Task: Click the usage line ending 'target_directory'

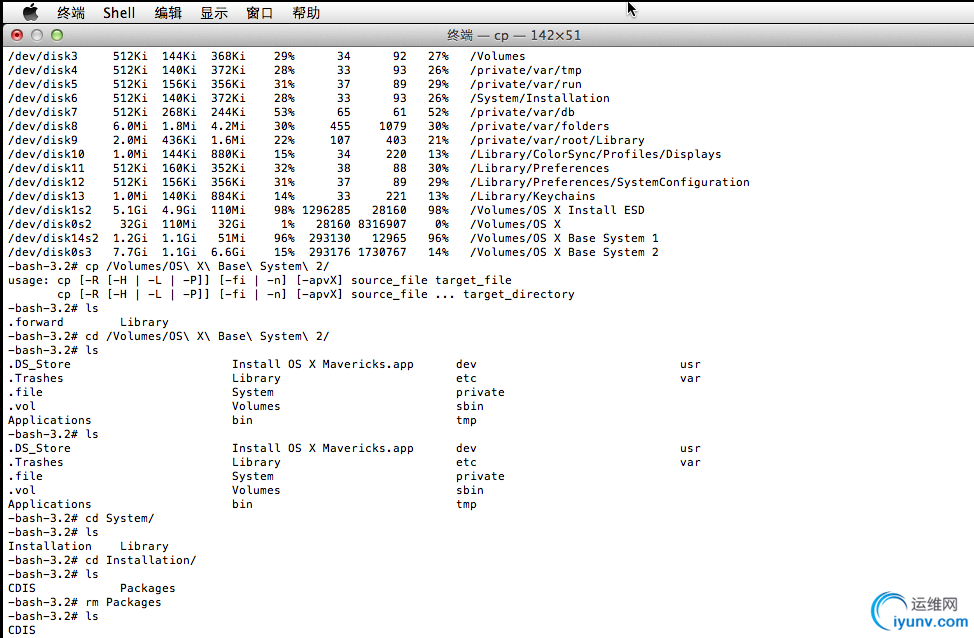Action: [x=316, y=294]
